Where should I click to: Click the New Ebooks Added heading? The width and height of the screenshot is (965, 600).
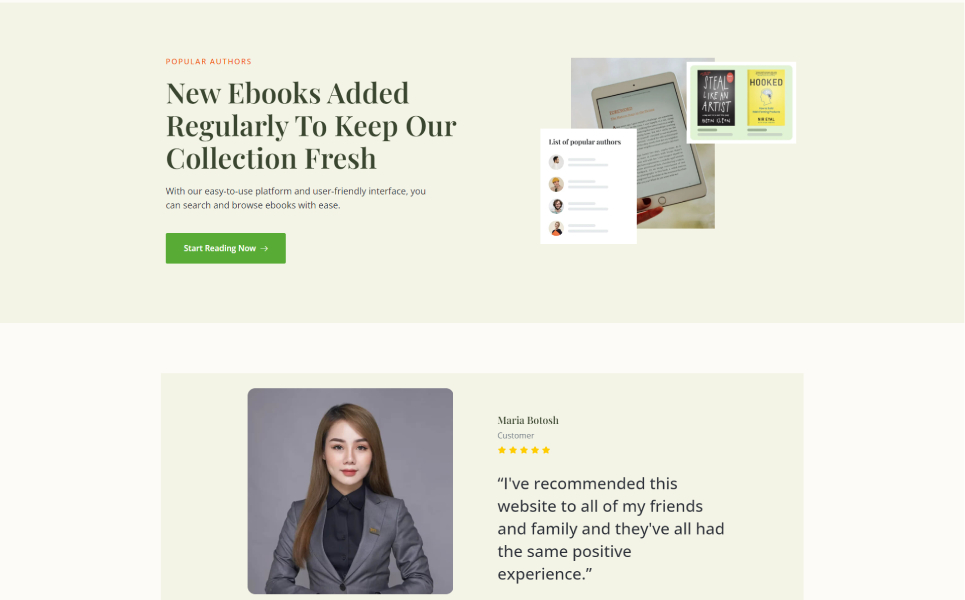311,126
